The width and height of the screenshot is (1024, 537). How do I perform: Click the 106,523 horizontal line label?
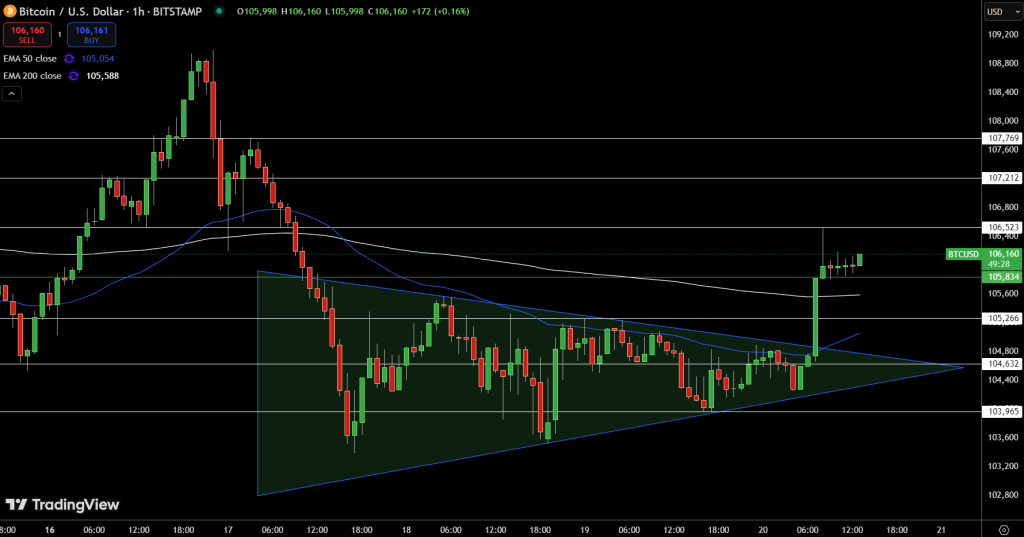tap(1003, 227)
